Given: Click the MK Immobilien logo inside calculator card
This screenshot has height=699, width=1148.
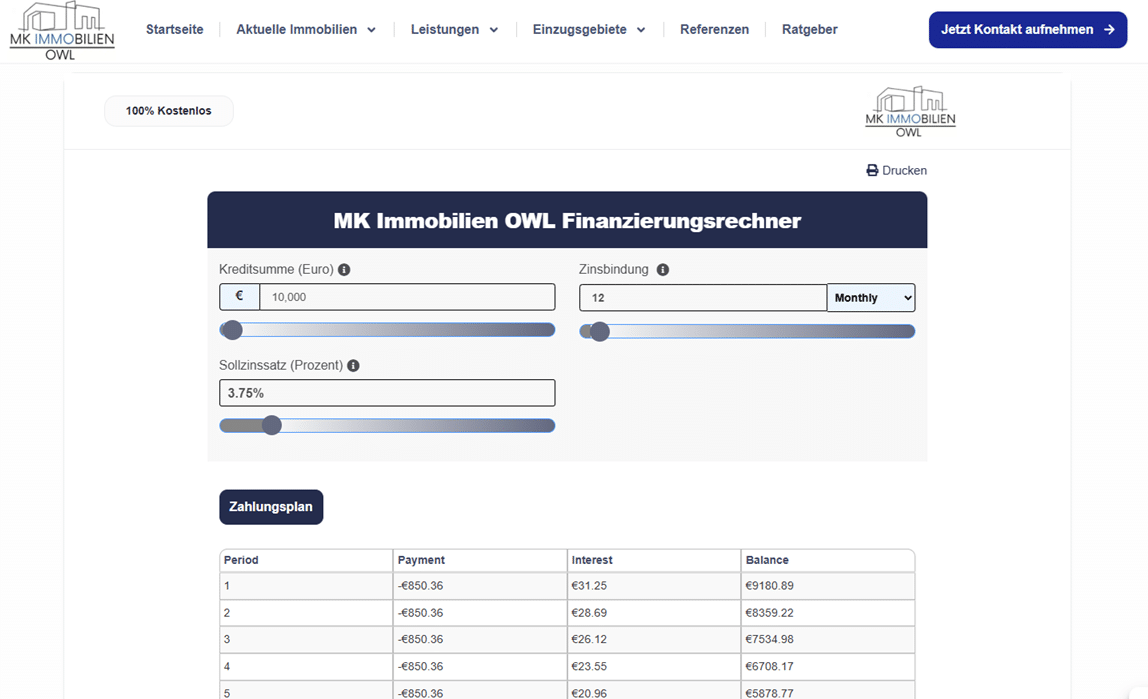Looking at the screenshot, I should tap(910, 111).
